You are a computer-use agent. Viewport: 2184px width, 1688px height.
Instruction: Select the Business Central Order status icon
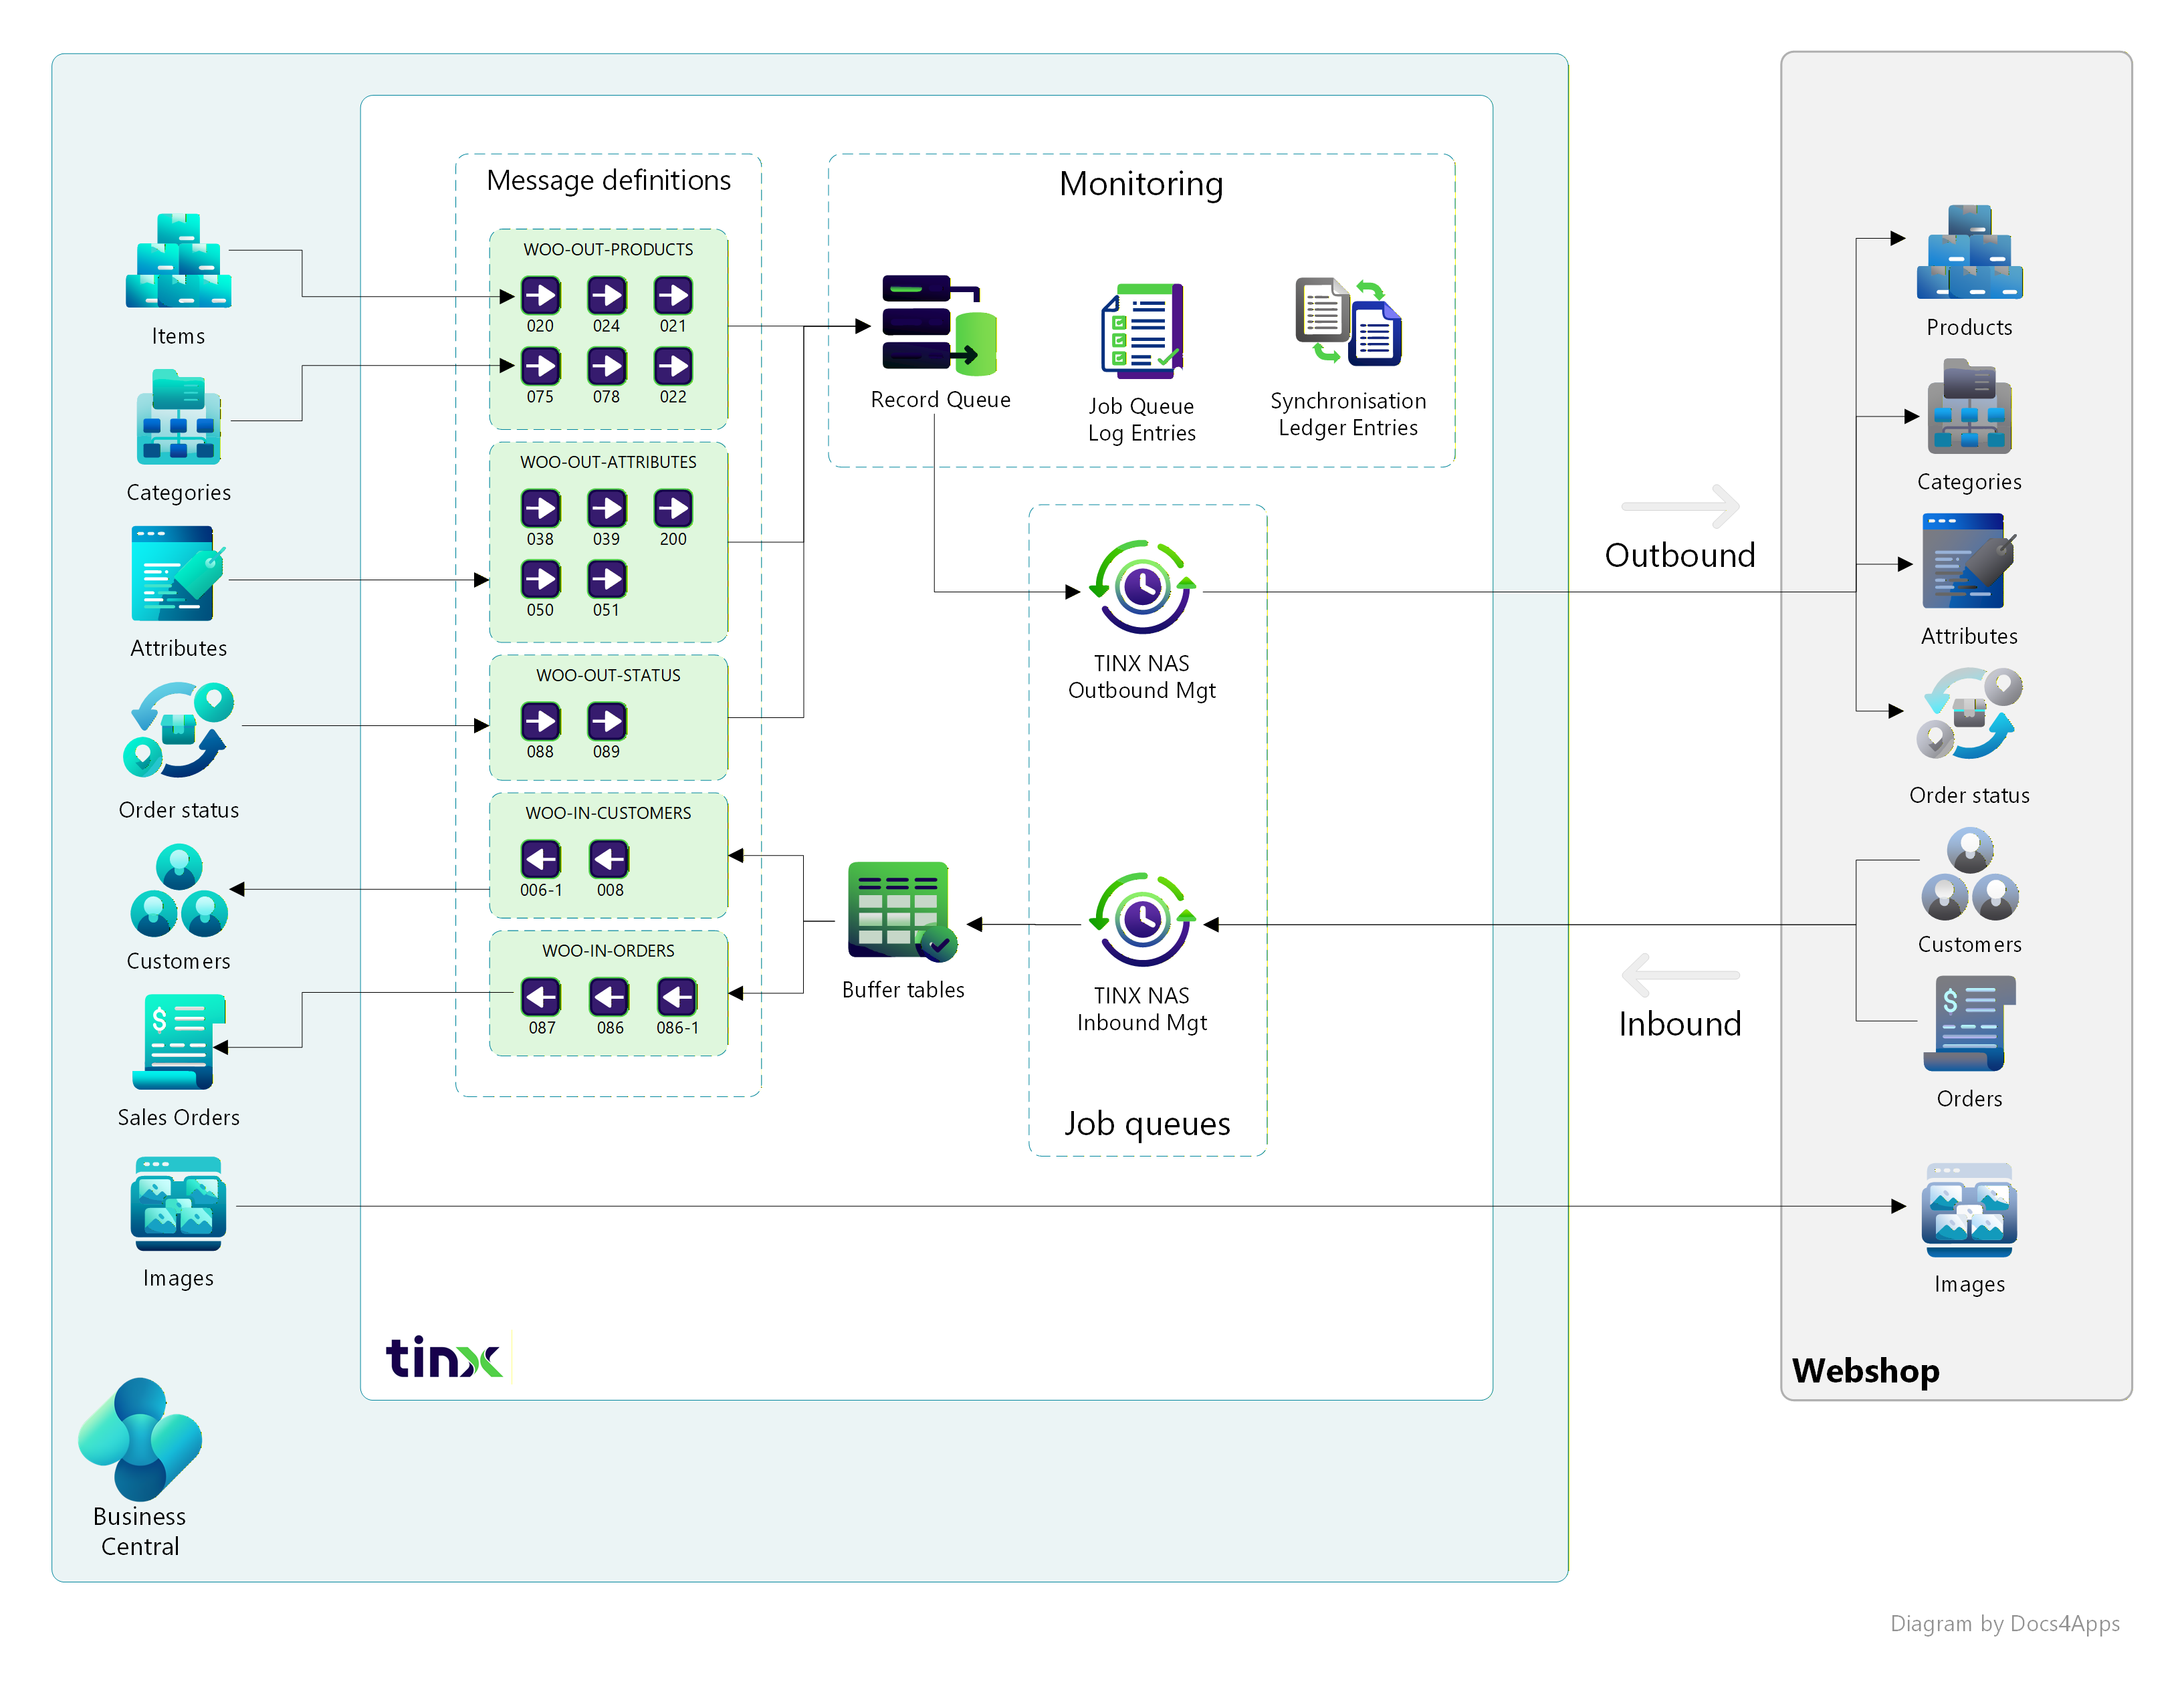tap(178, 730)
